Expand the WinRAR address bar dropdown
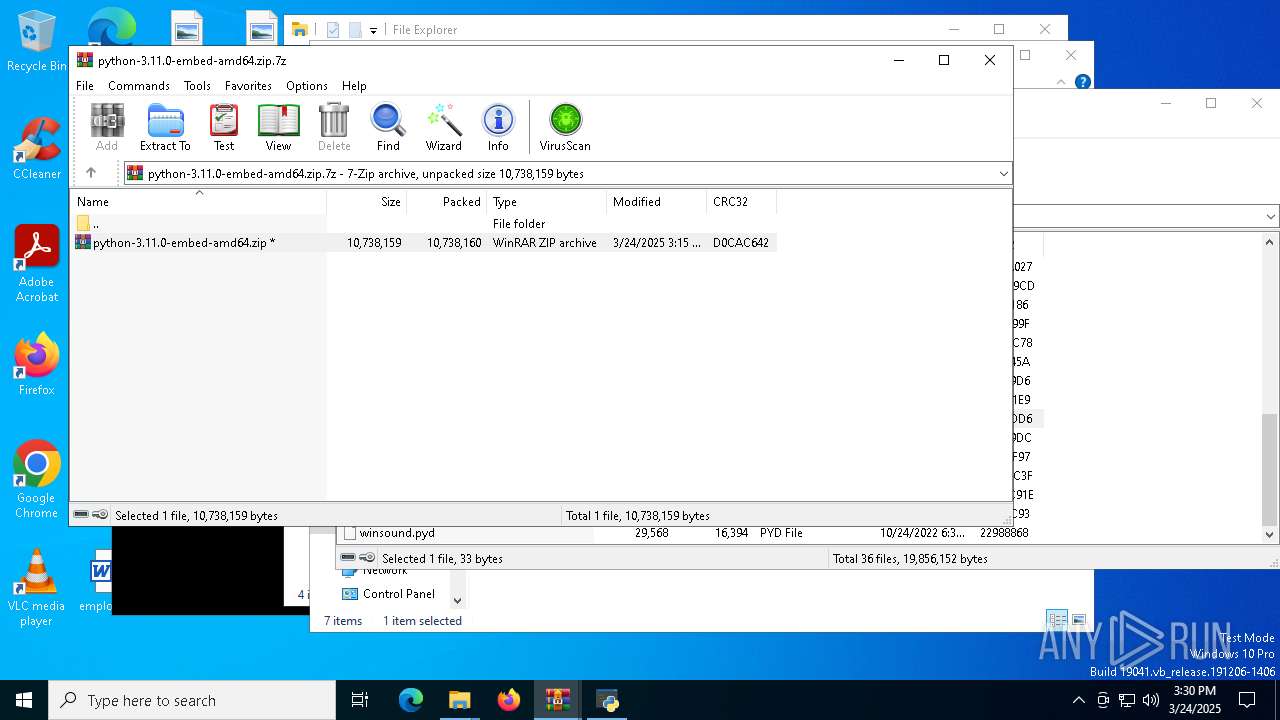This screenshot has height=720, width=1280. tap(1003, 173)
